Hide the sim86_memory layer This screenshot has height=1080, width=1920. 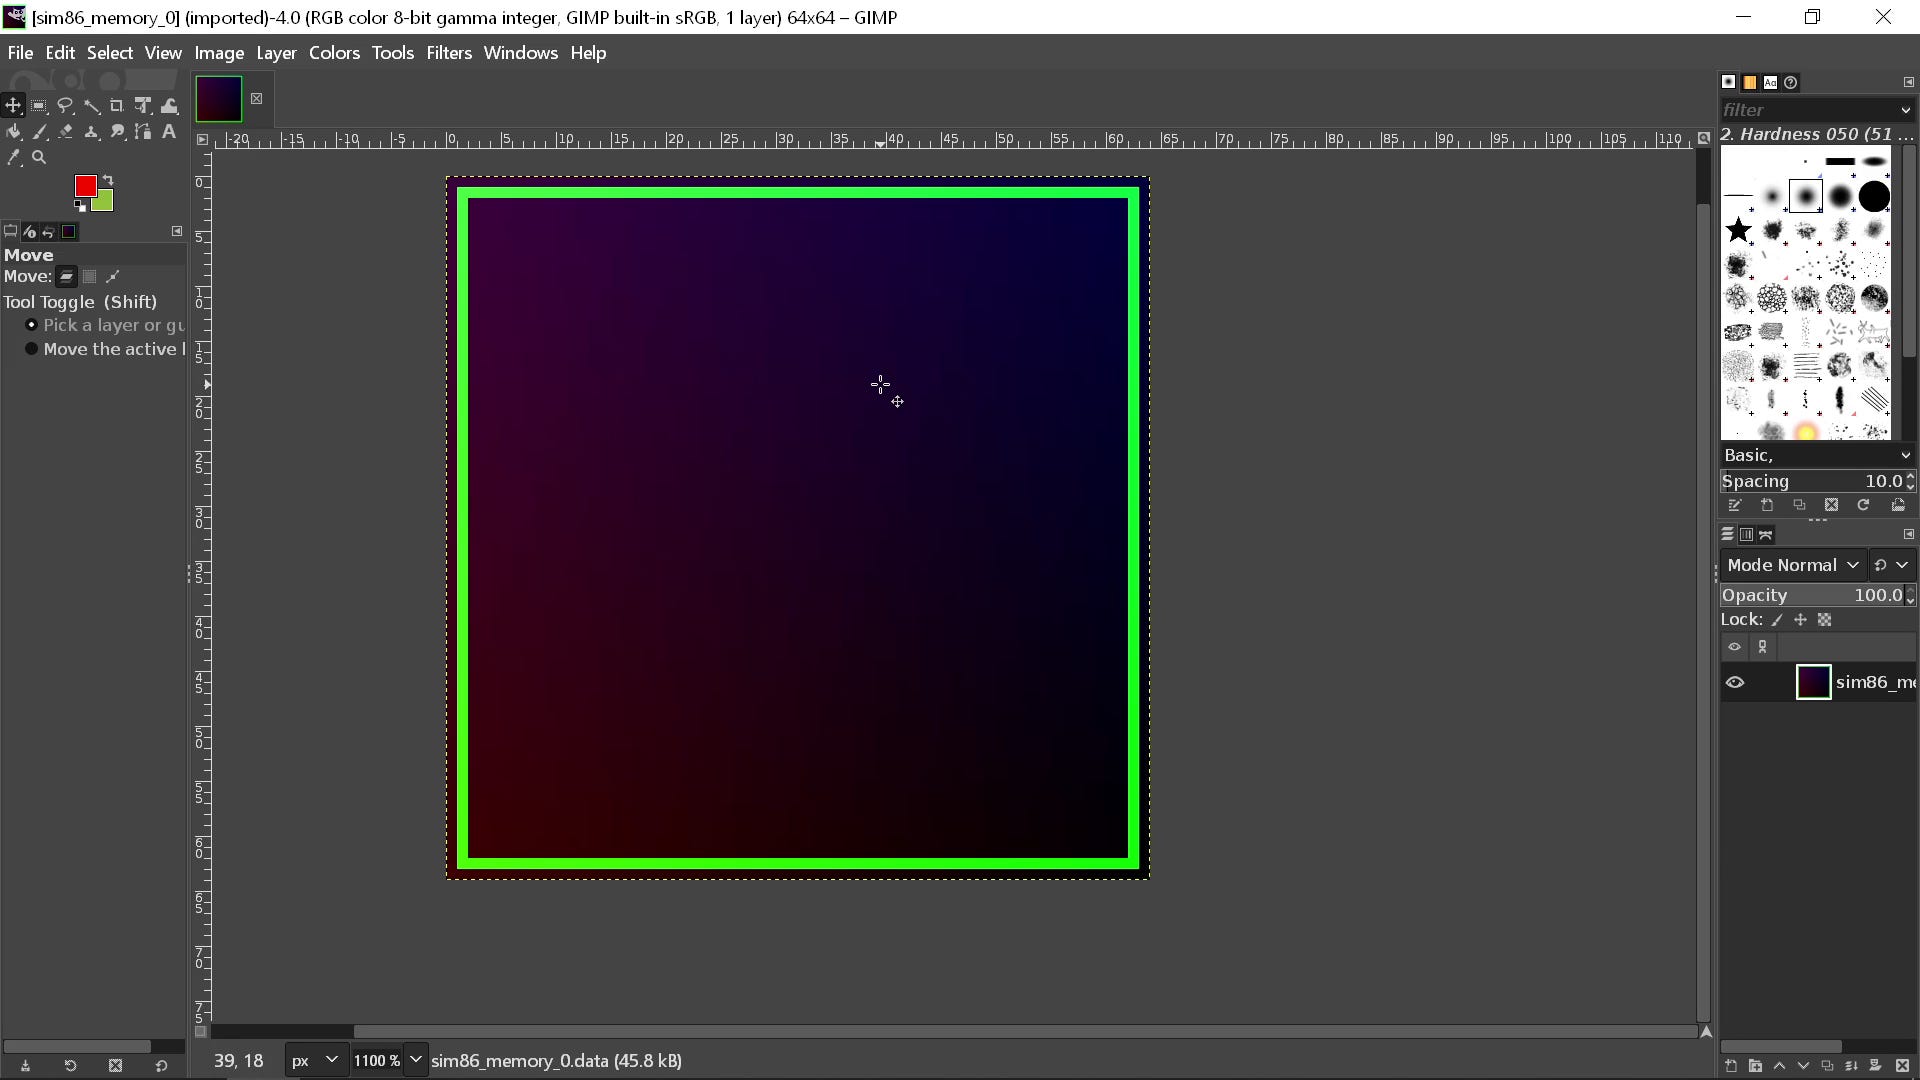[1735, 682]
